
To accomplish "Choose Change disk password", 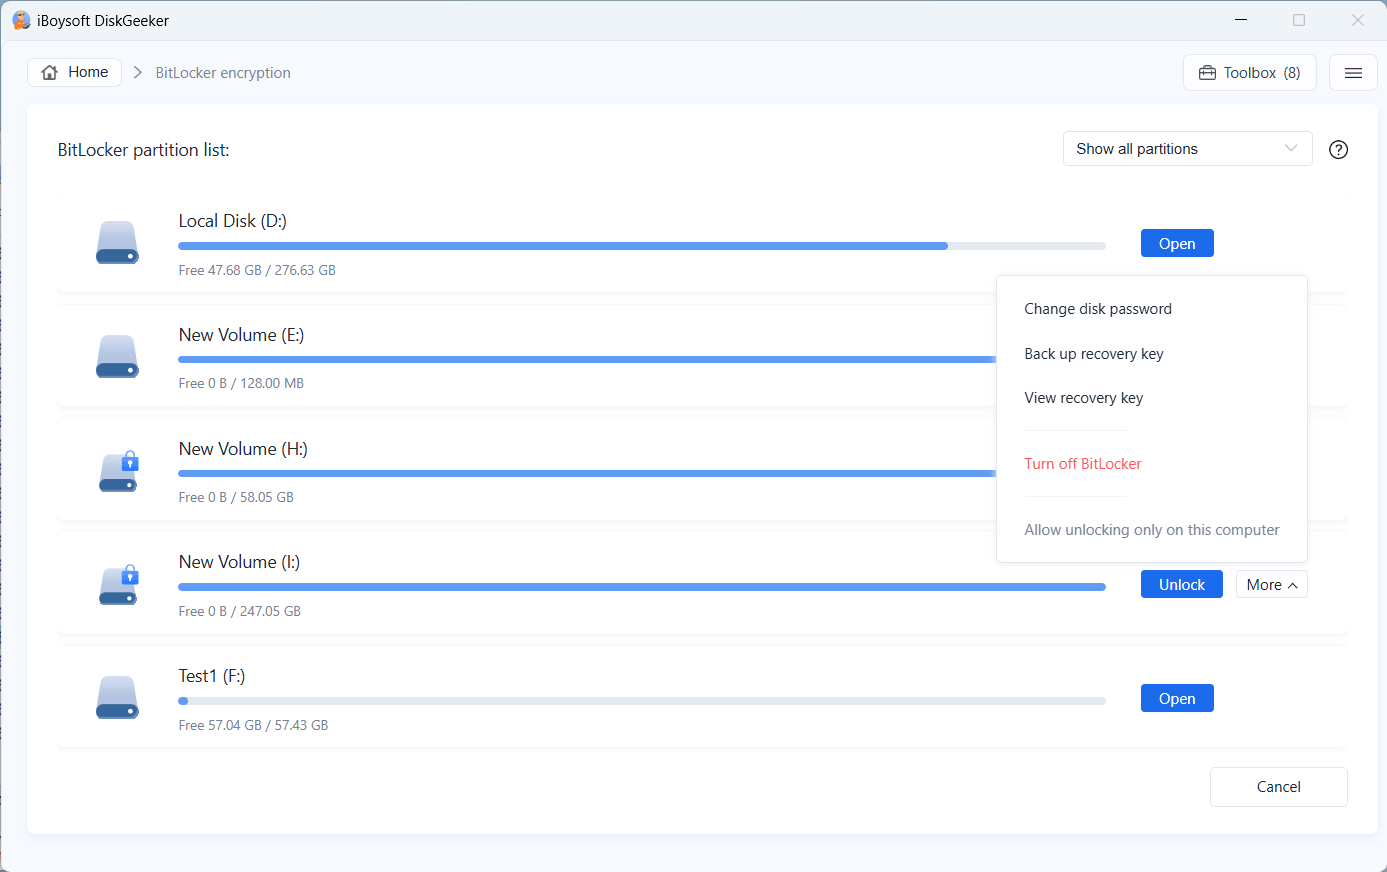I will [x=1098, y=309].
